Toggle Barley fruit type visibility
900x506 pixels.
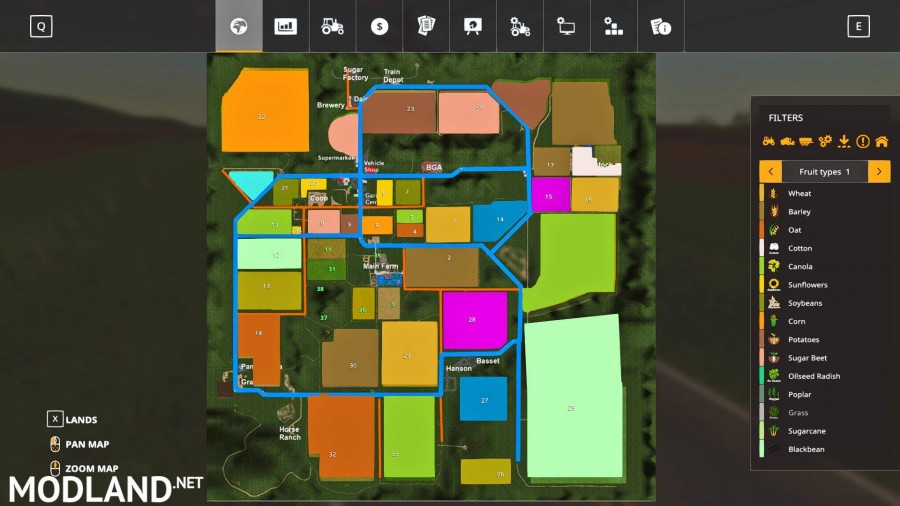coord(825,212)
